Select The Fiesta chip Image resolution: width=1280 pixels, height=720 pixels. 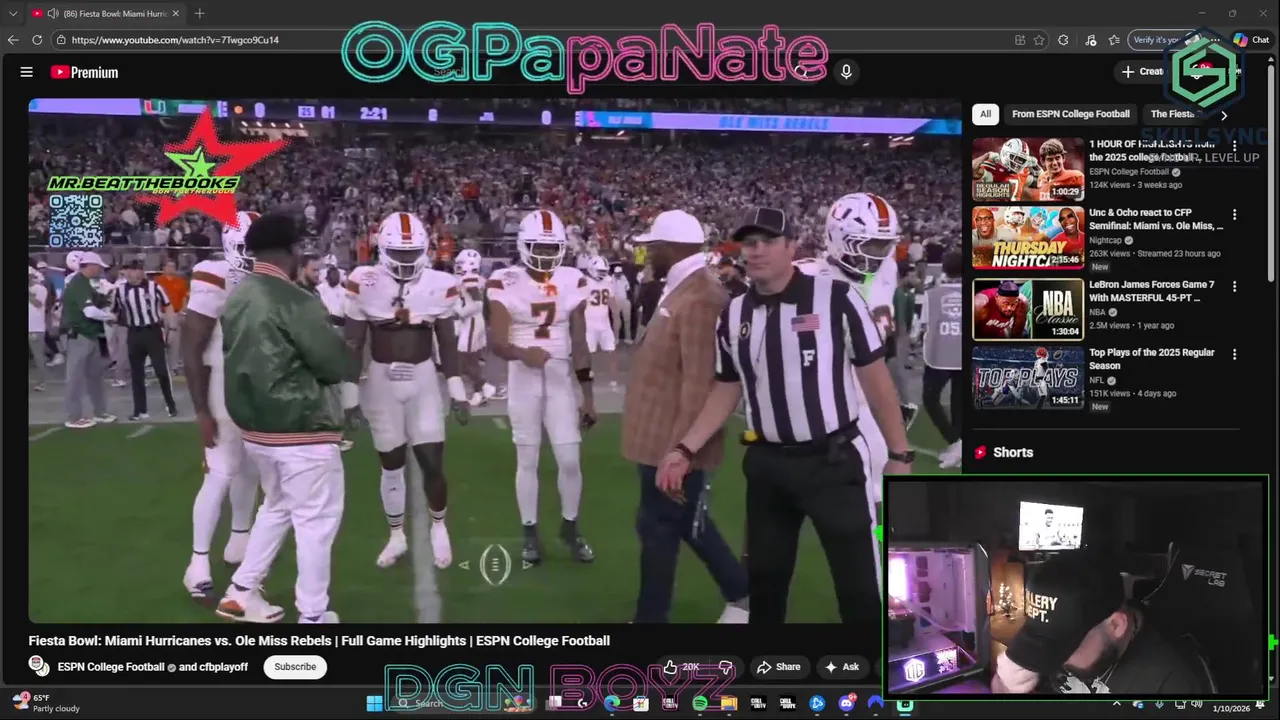[x=1175, y=114]
